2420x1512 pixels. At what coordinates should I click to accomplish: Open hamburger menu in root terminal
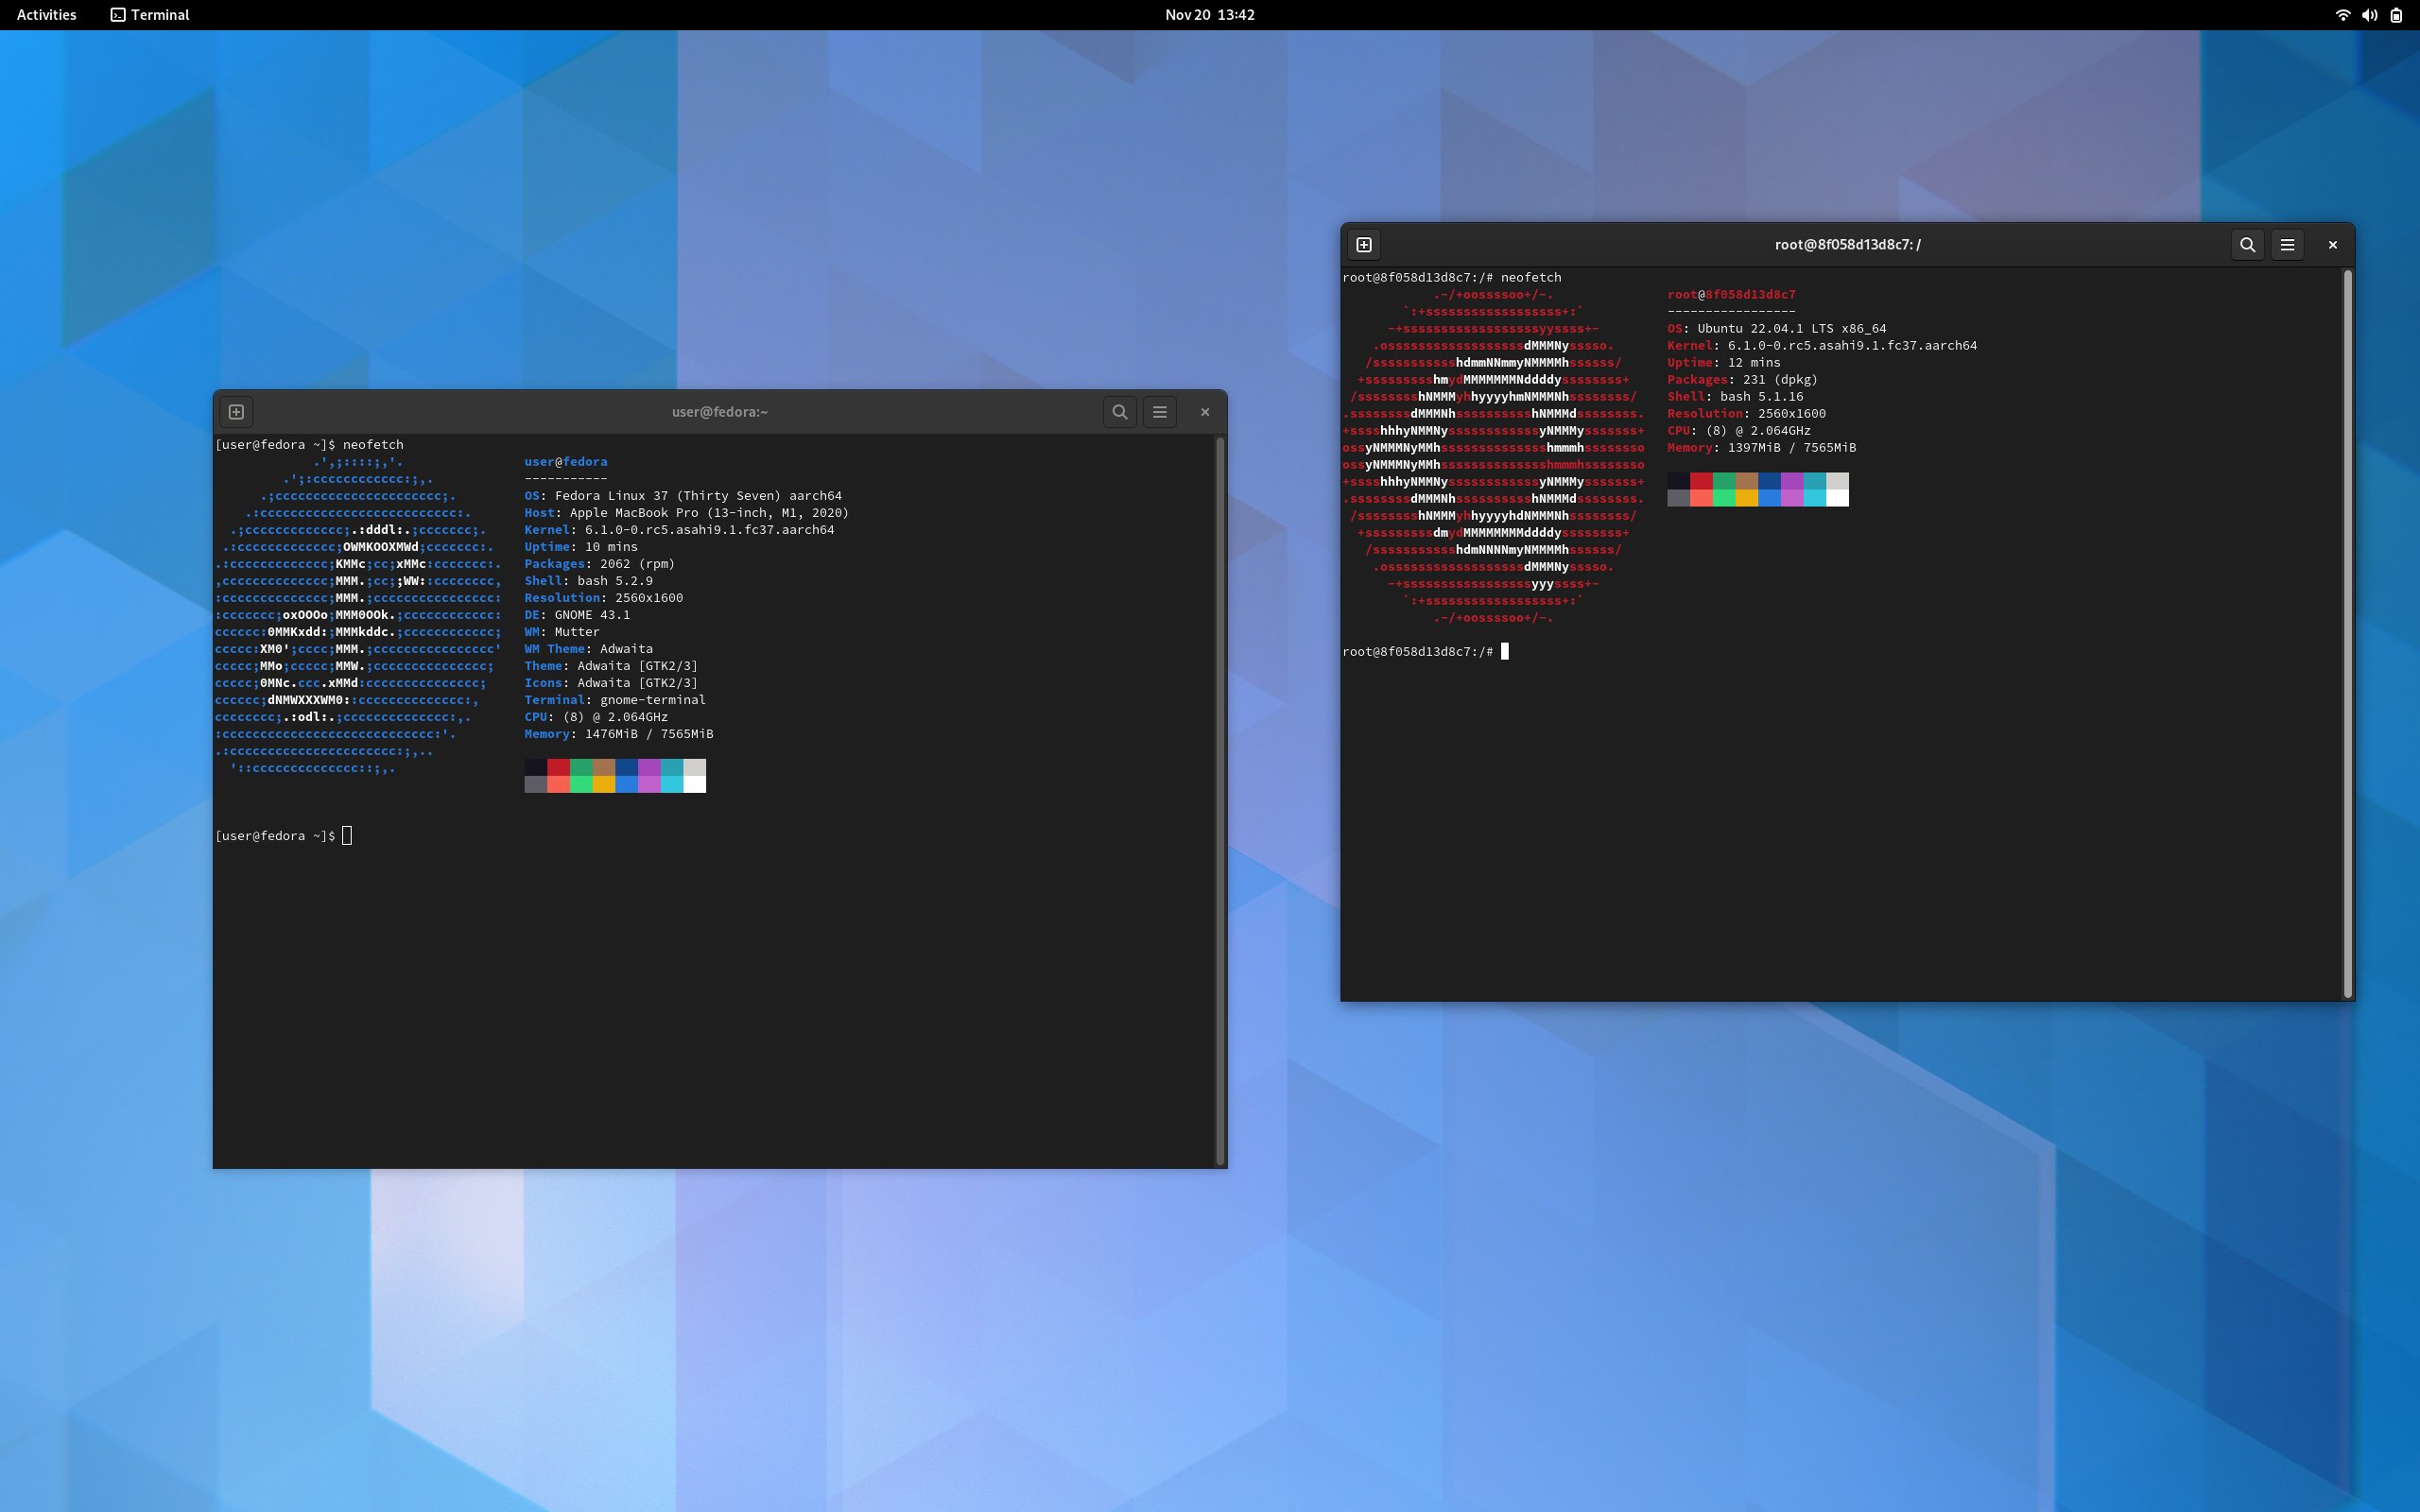[x=2287, y=245]
